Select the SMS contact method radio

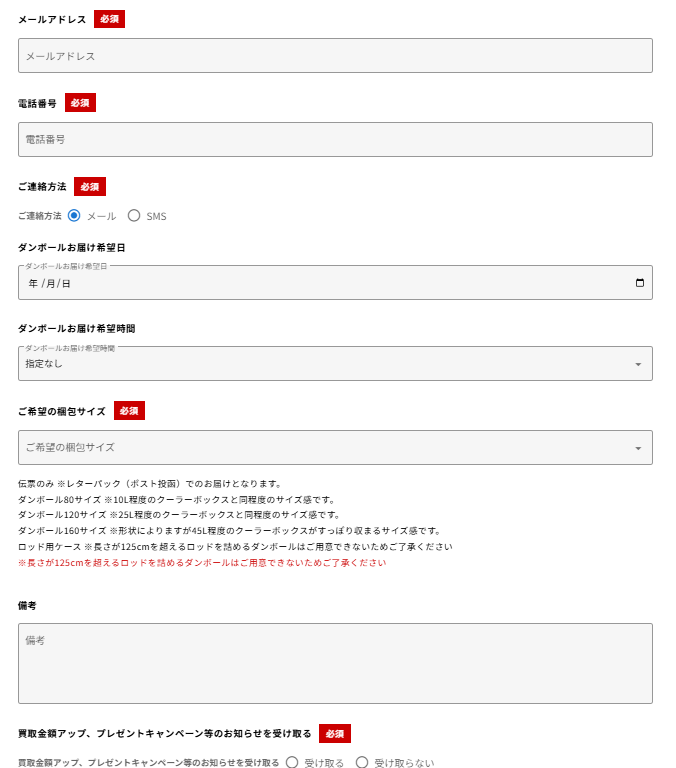click(134, 216)
